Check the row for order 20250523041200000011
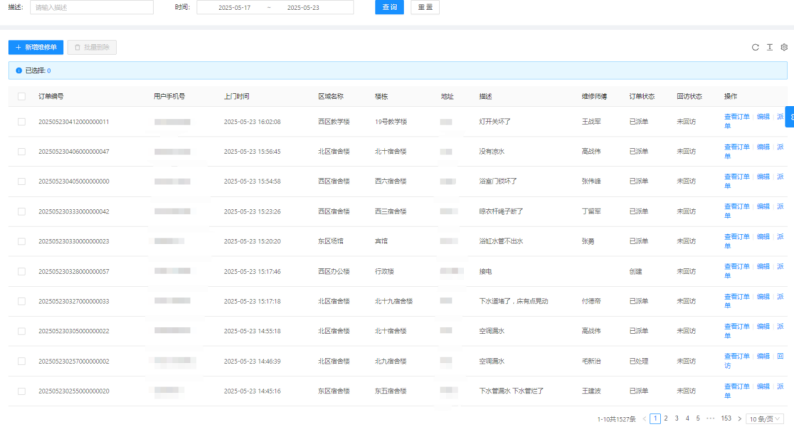Viewport: 794px width, 427px height. (21, 121)
